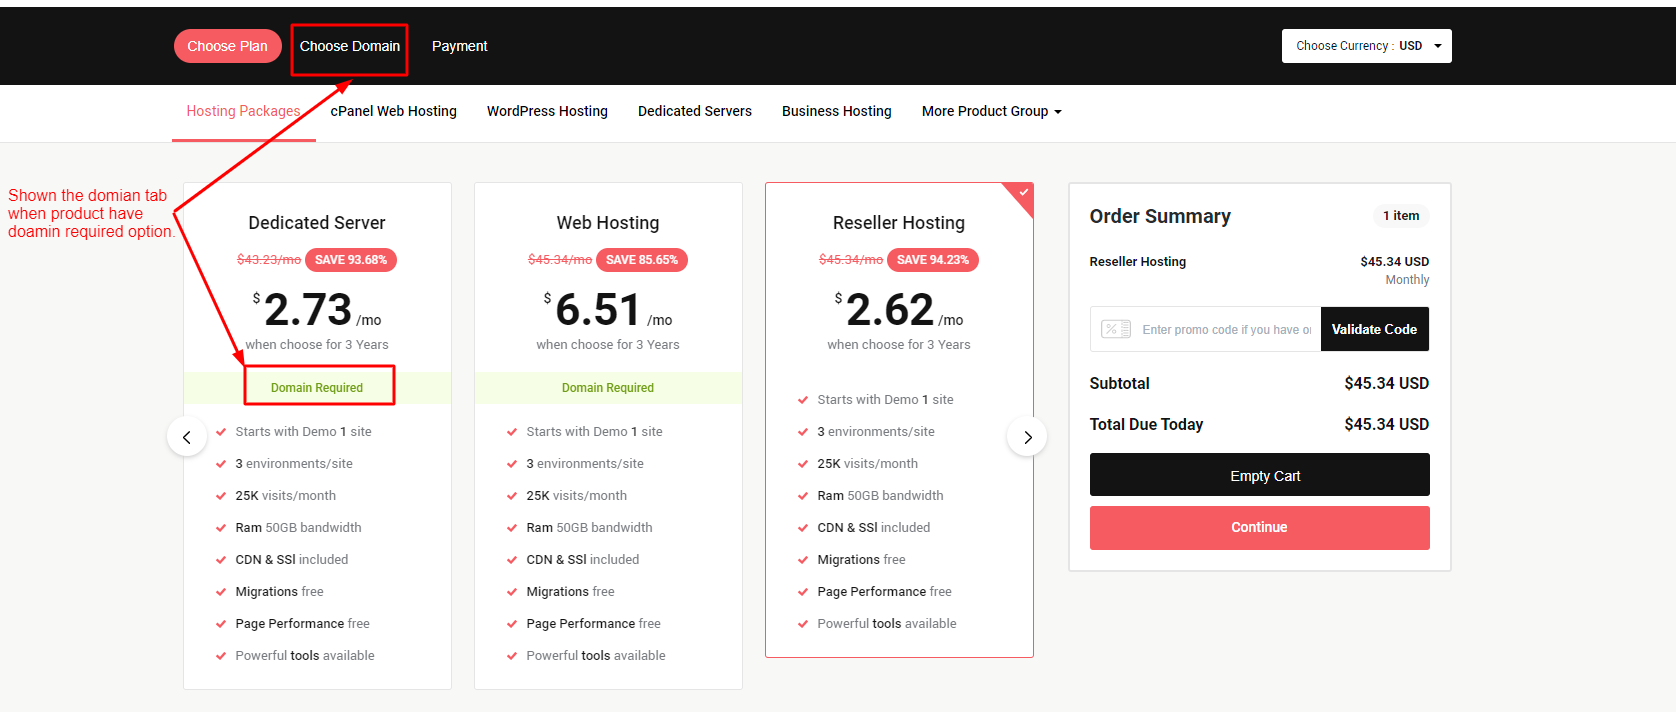Click the Monthly billing cycle label
The image size is (1676, 712).
(1407, 280)
